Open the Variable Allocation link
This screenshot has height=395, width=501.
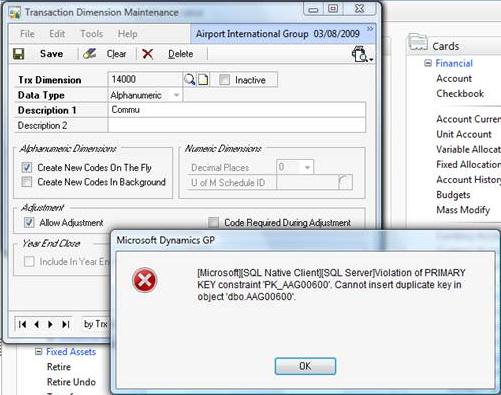469,149
